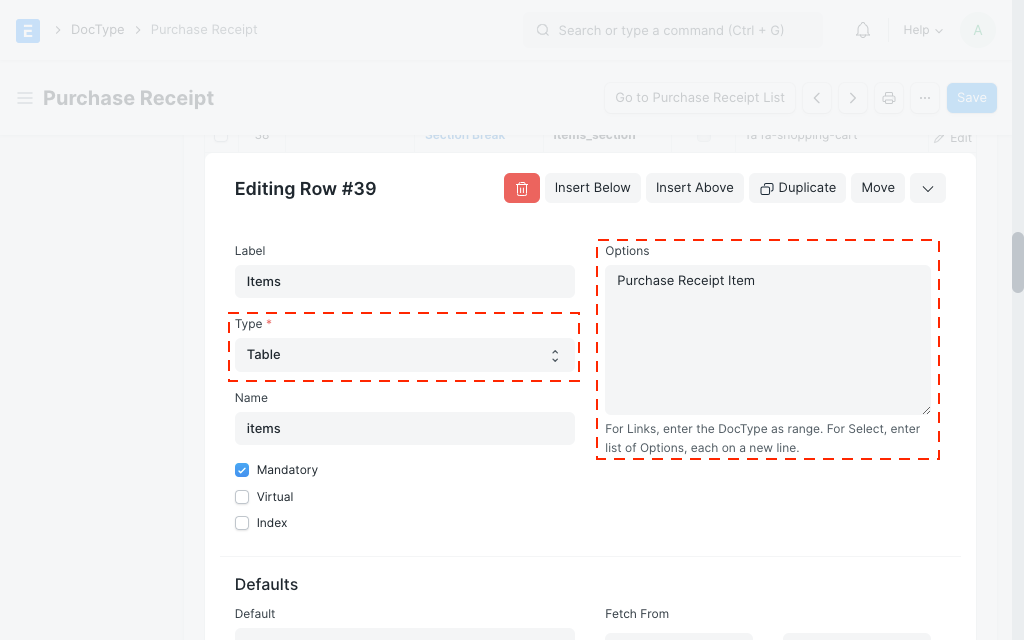Go to previous document arrow
Image resolution: width=1024 pixels, height=640 pixels.
pyautogui.click(x=817, y=98)
